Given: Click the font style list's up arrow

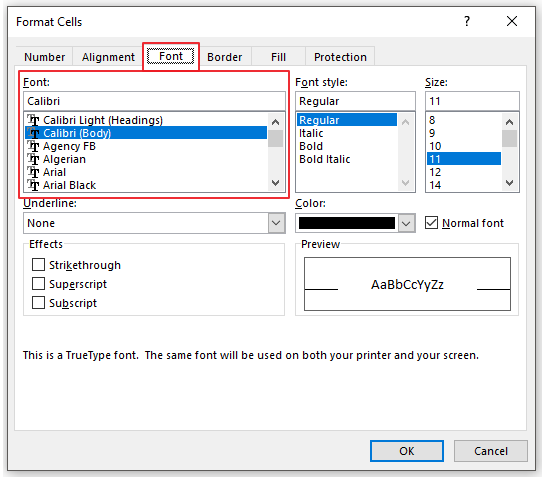Looking at the screenshot, I should pos(405,122).
